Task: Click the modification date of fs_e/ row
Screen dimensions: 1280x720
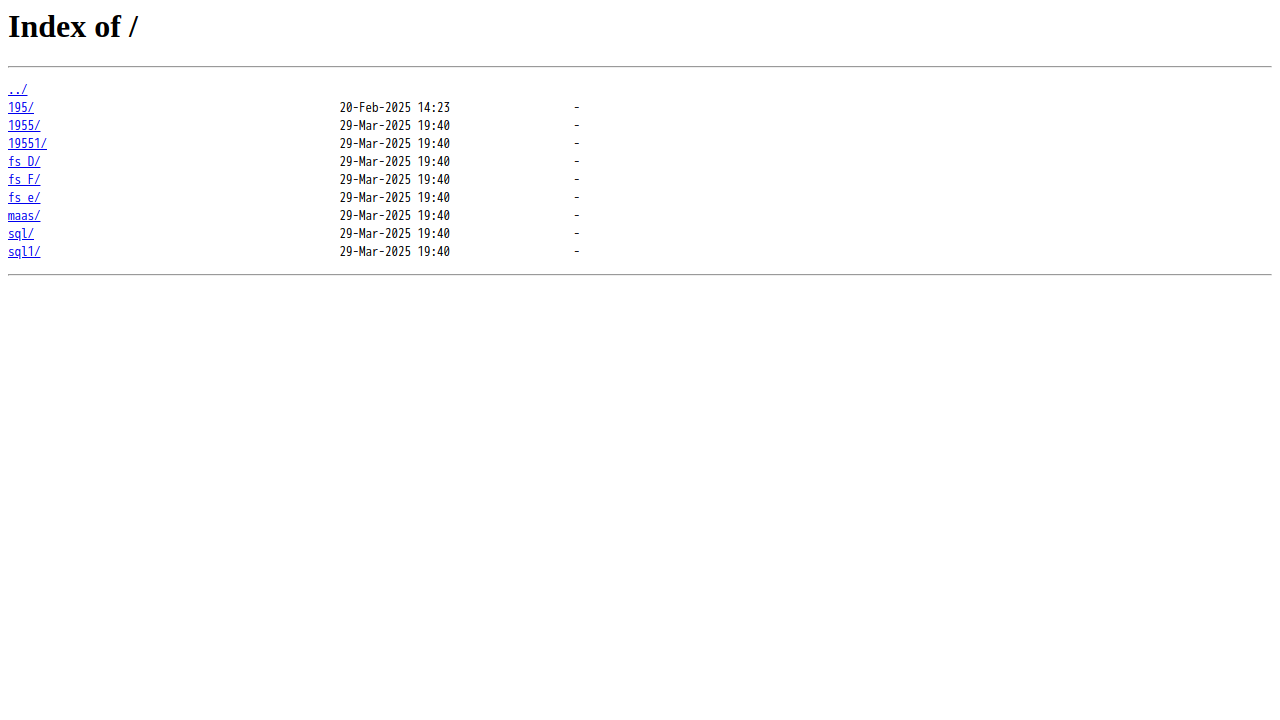Action: [395, 198]
